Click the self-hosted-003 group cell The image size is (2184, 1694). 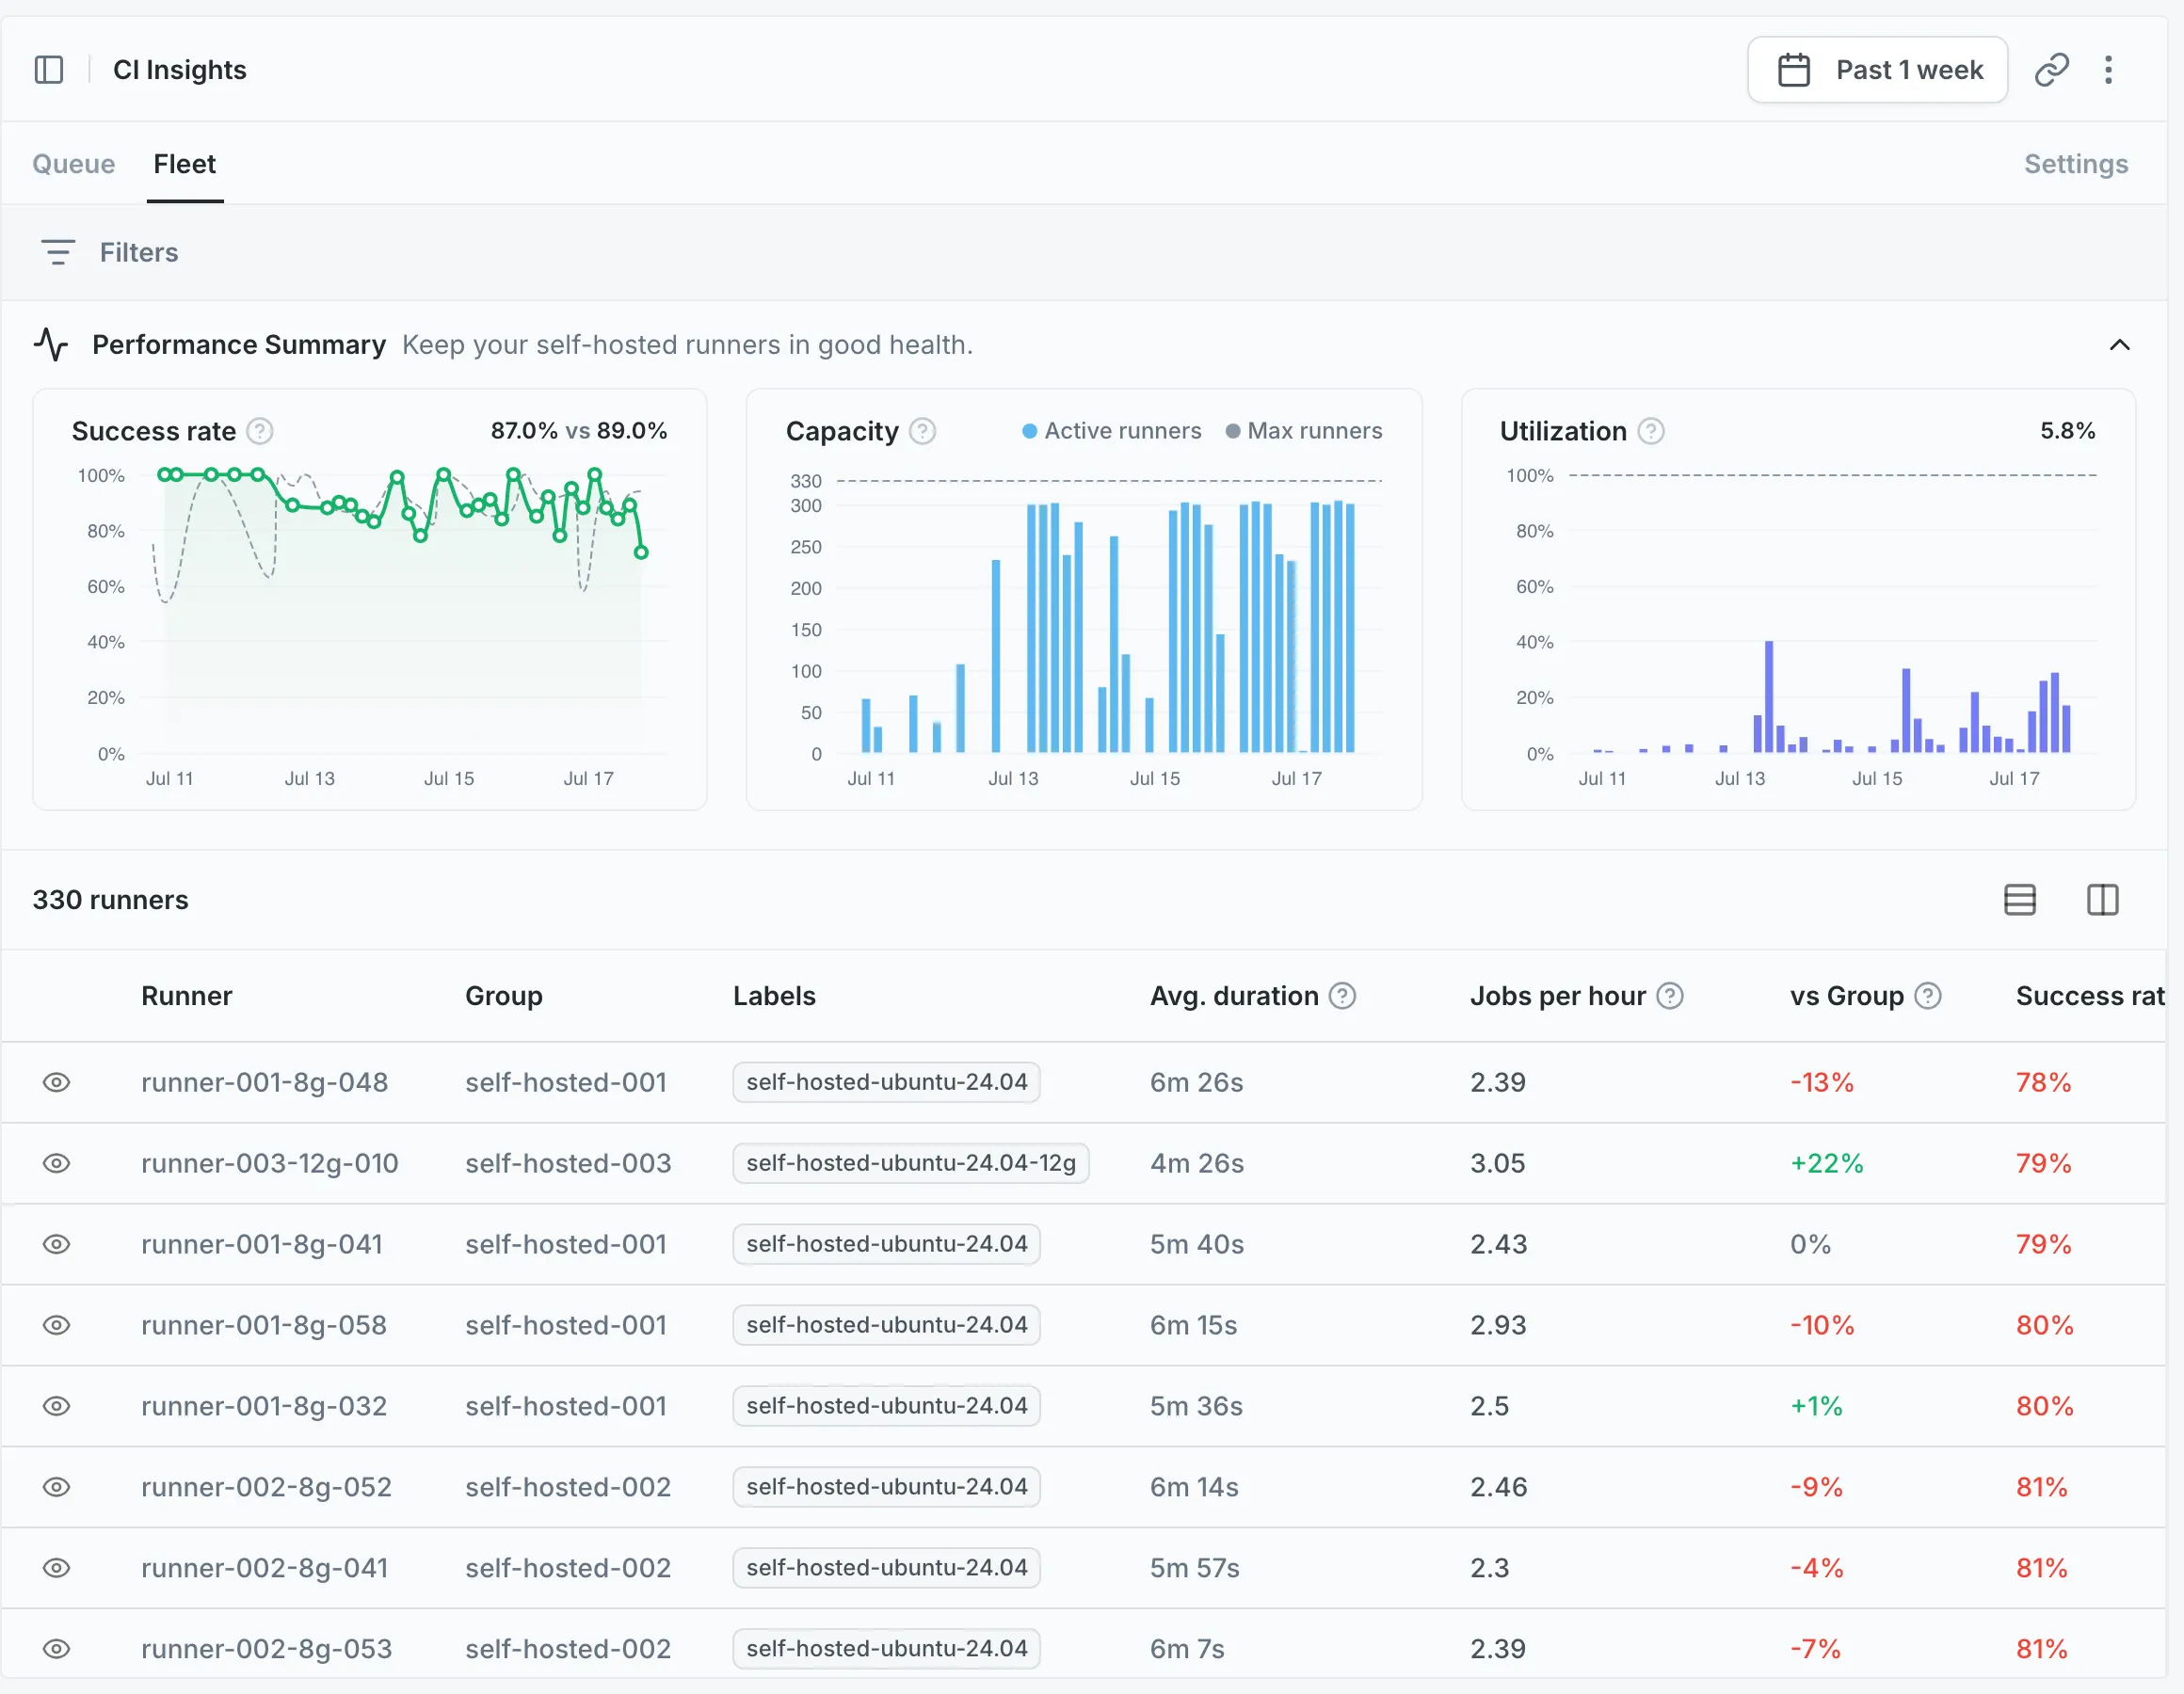[568, 1163]
